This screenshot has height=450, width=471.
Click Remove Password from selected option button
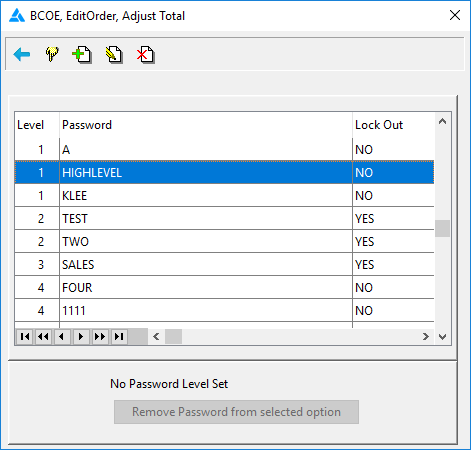click(236, 412)
